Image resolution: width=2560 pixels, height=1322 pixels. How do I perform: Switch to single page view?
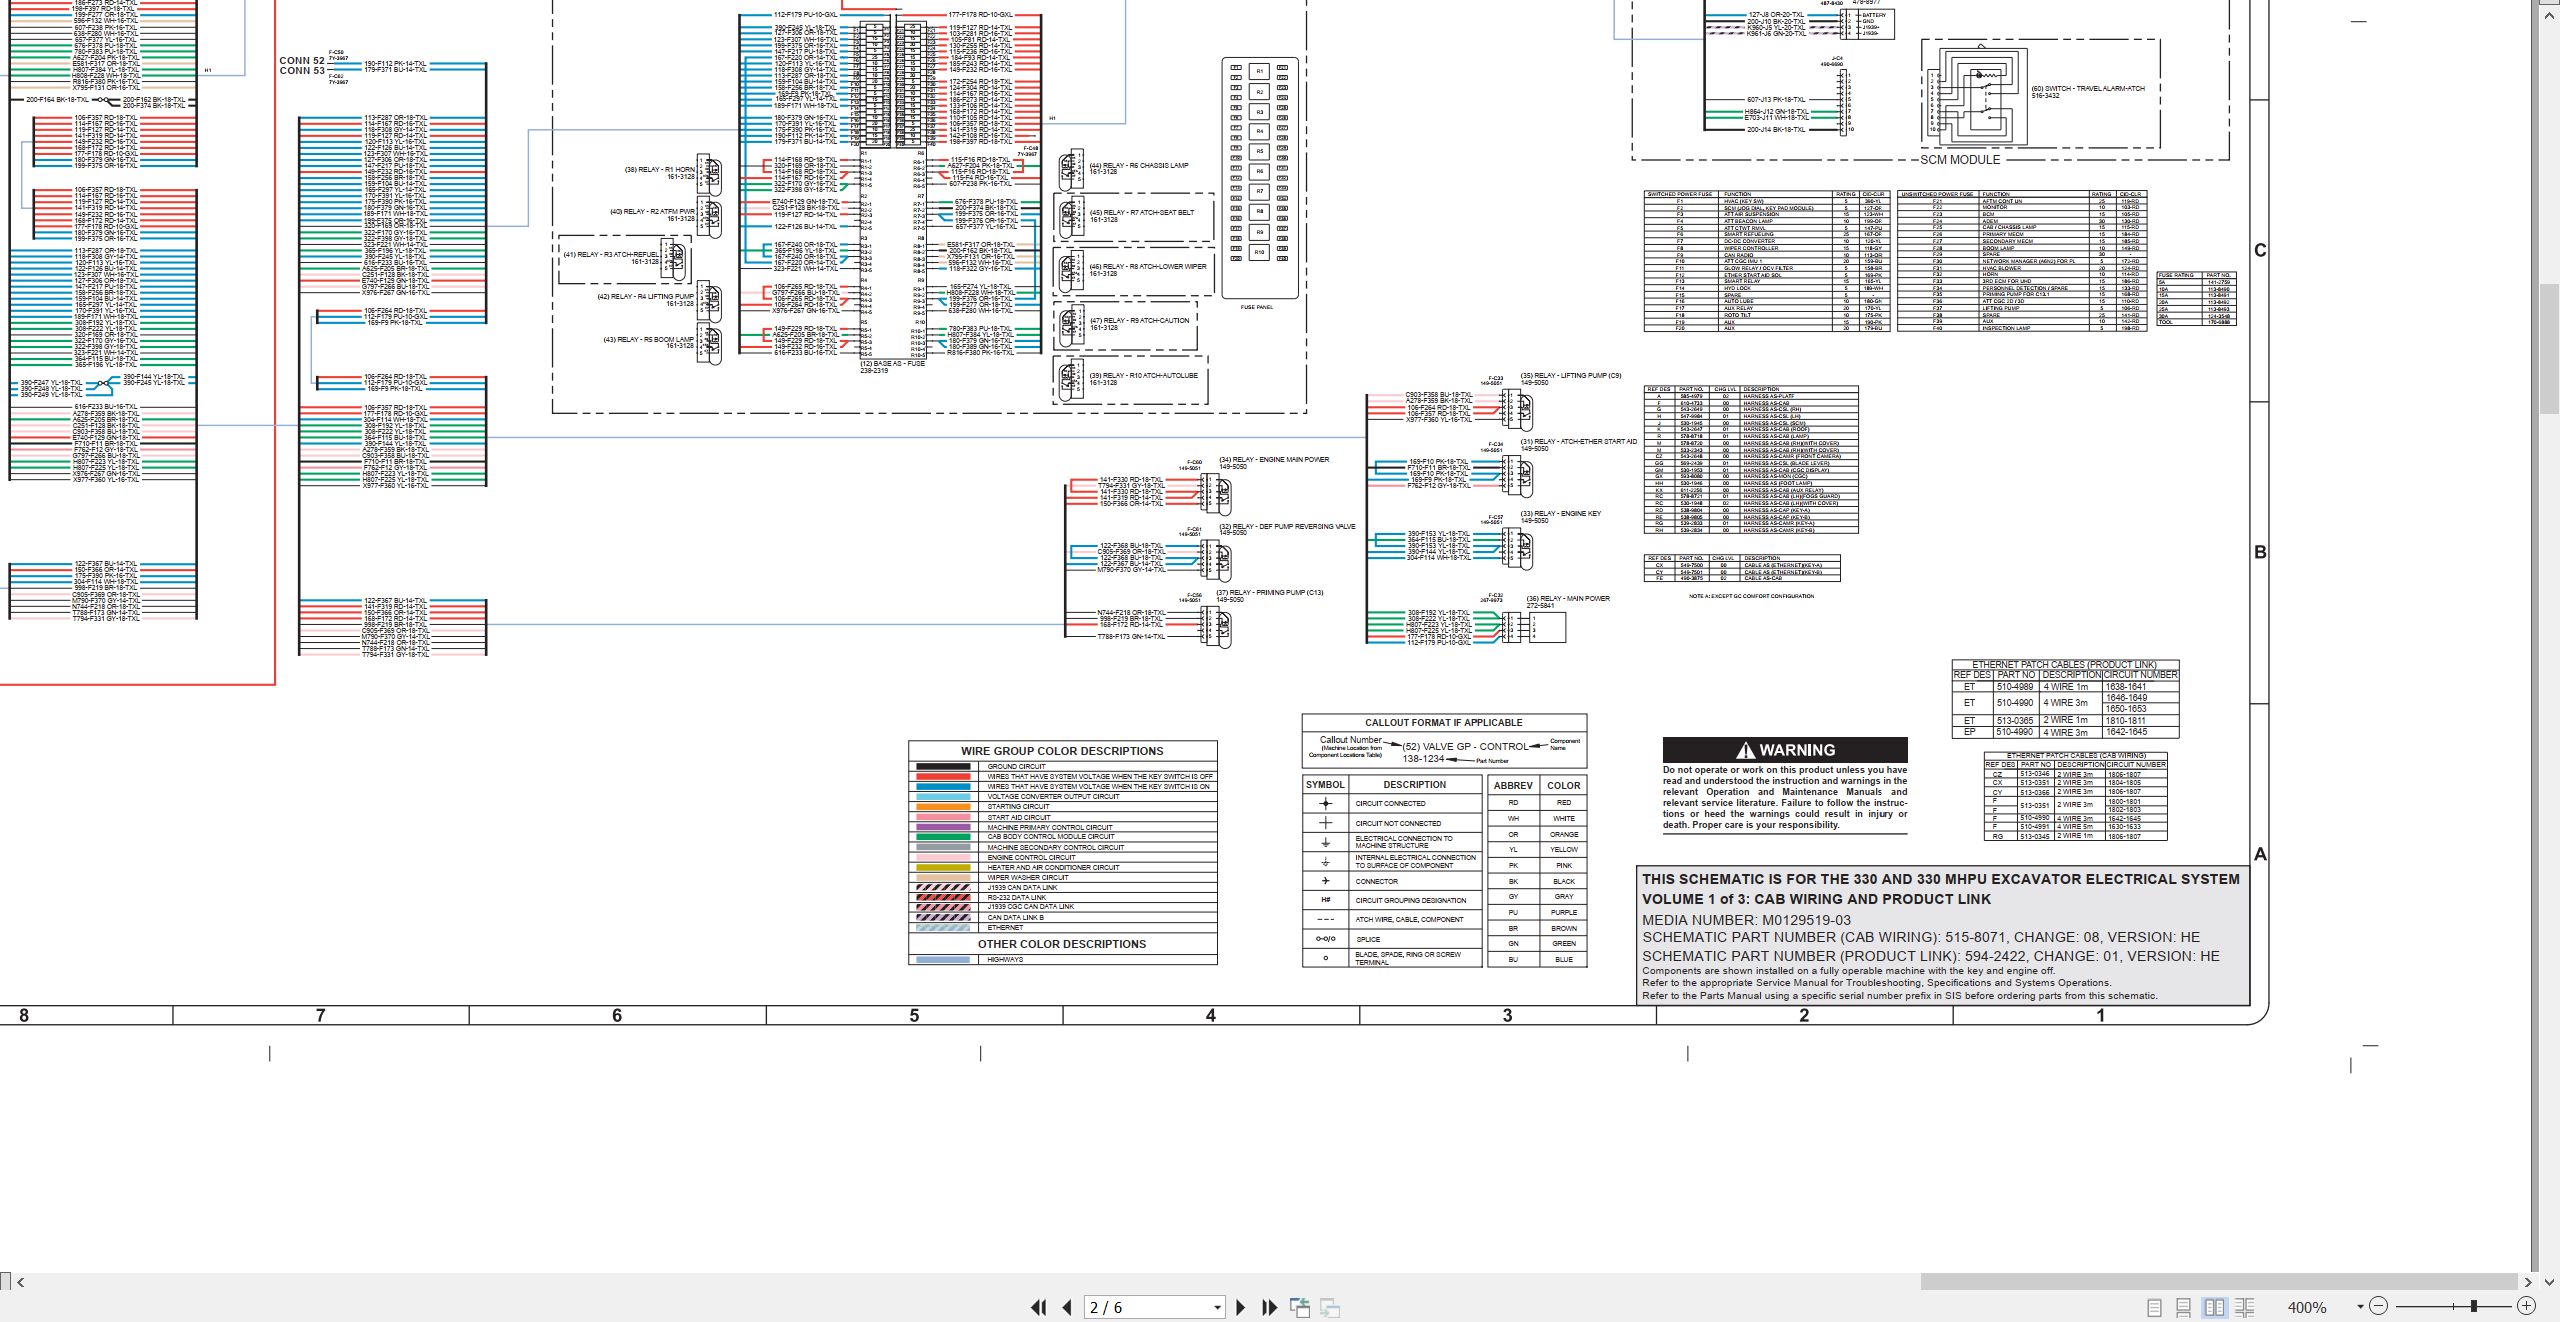pos(2155,1307)
